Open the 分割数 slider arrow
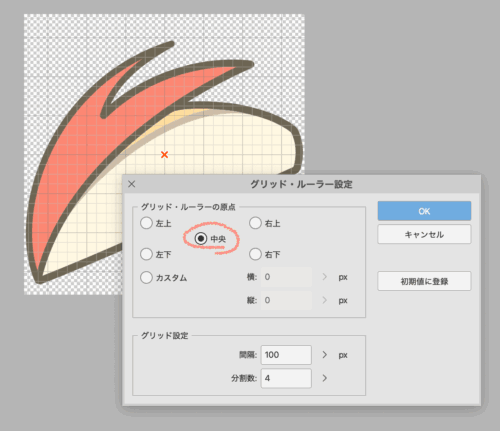 [x=325, y=378]
